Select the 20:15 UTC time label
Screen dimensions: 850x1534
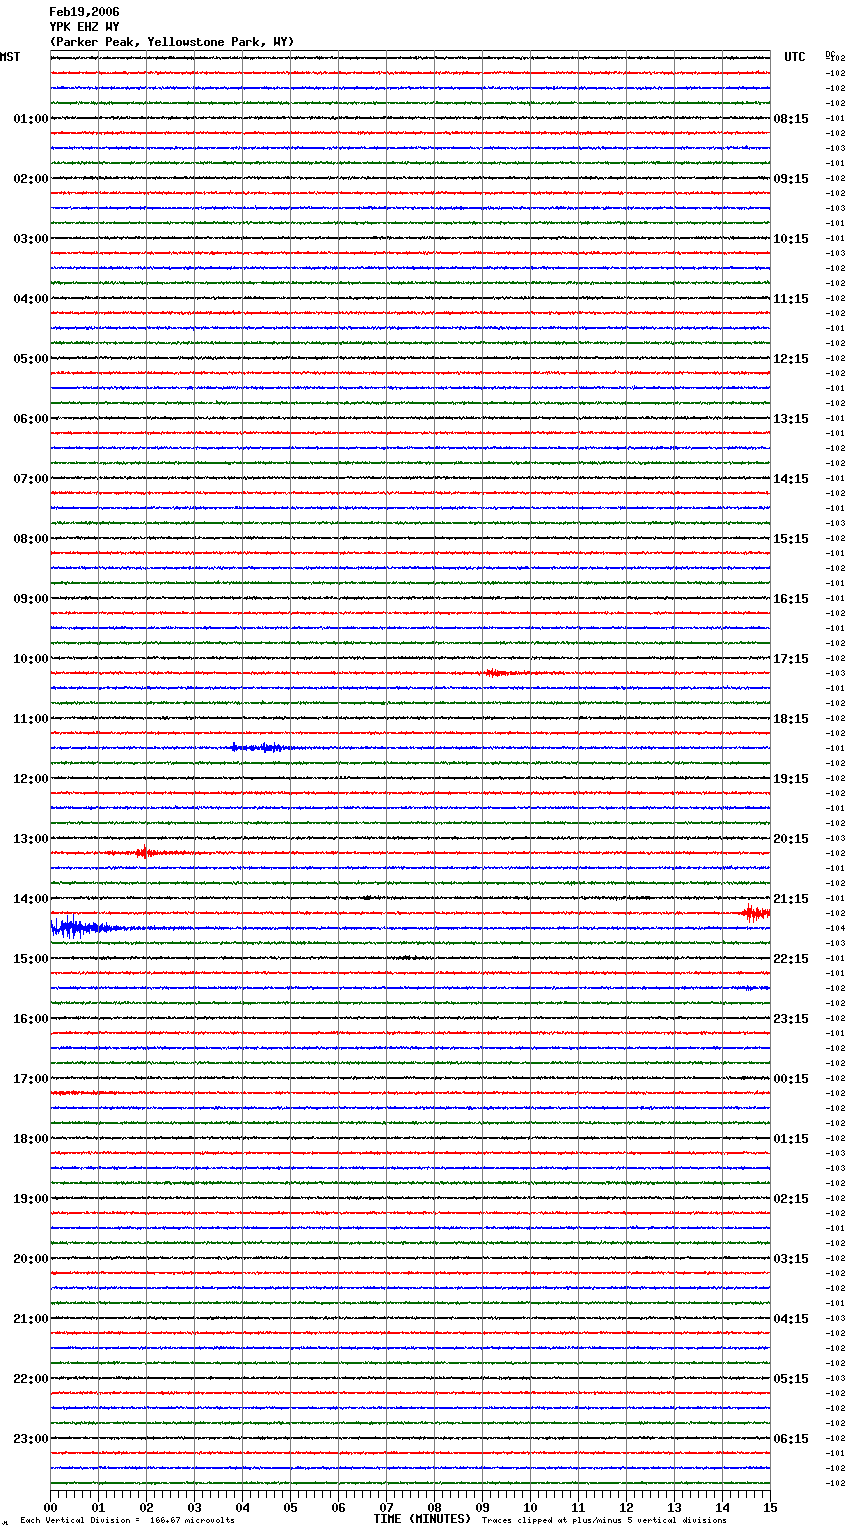click(791, 839)
